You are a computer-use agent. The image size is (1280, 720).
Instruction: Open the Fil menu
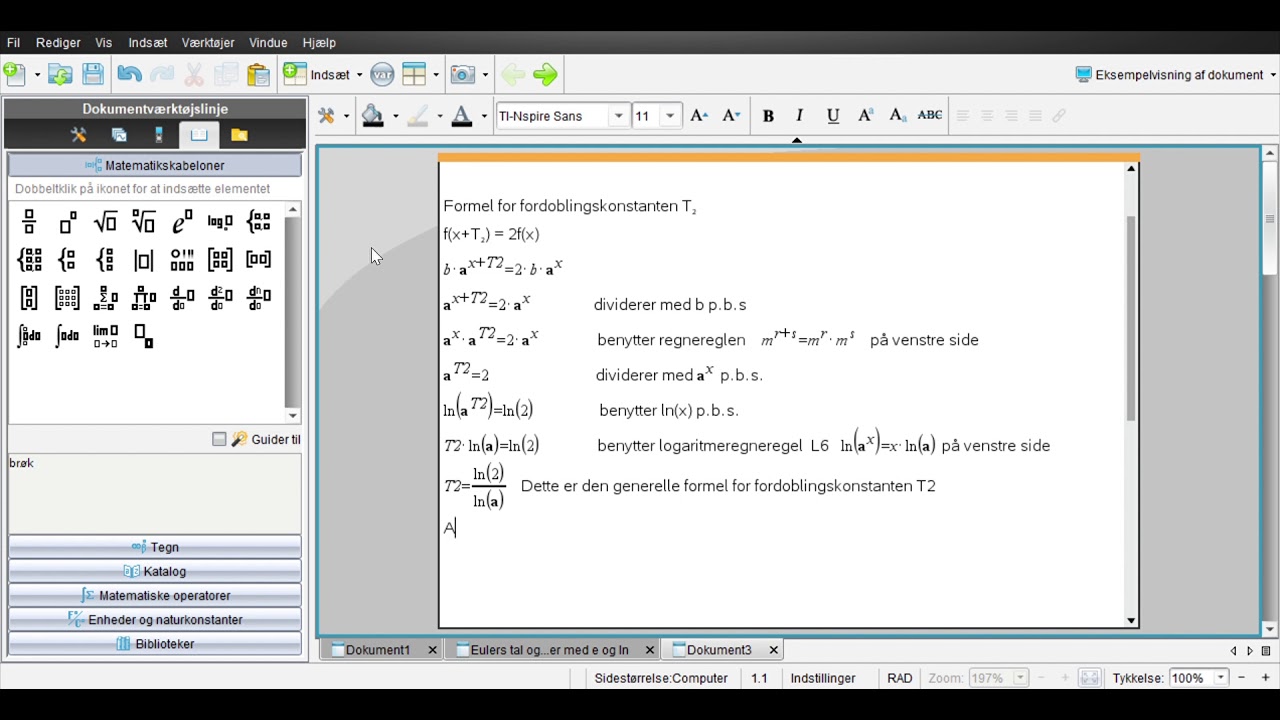click(x=13, y=43)
